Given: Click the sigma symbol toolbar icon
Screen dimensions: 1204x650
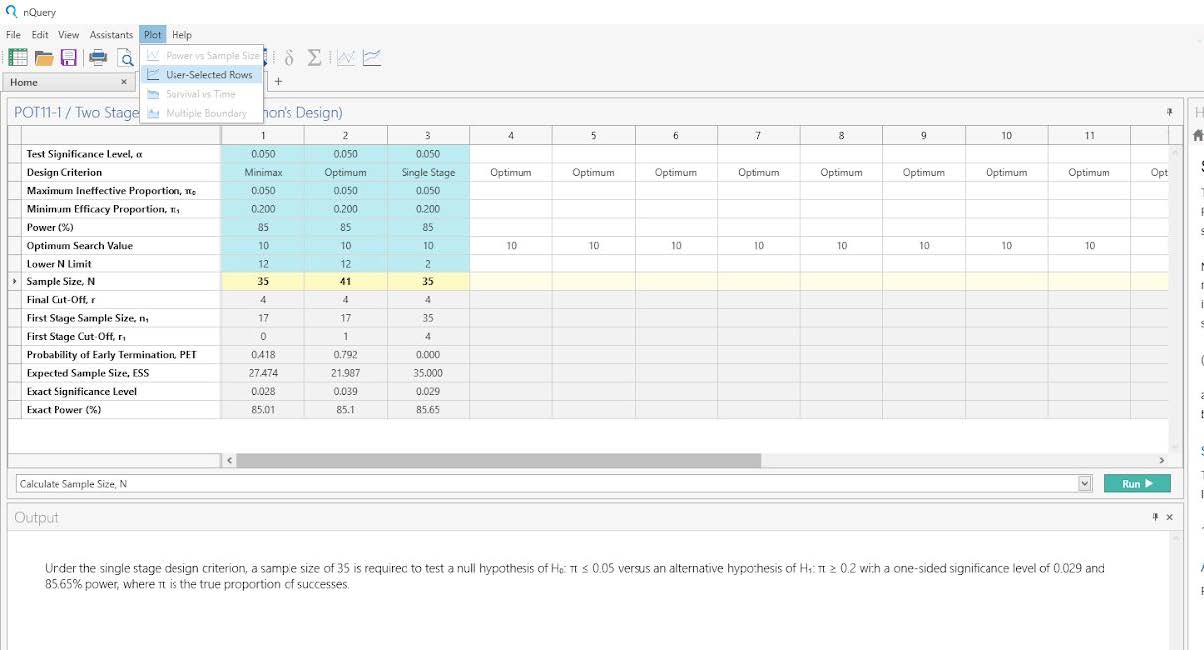Looking at the screenshot, I should pyautogui.click(x=314, y=57).
